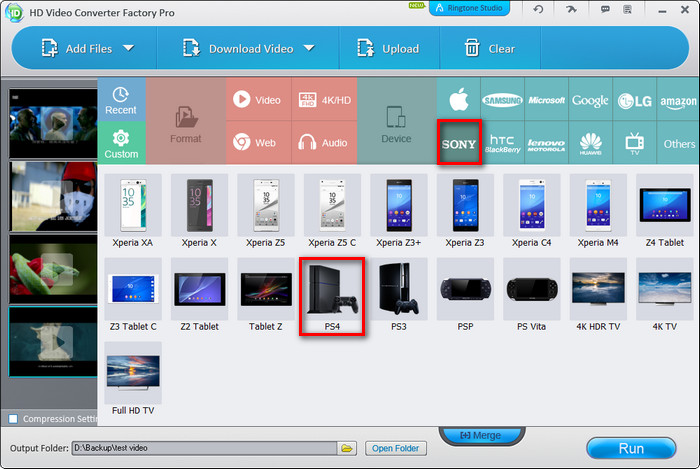Screen dimensions: 700x469
Task: Open the register list icon in title bar
Action: click(x=627, y=9)
